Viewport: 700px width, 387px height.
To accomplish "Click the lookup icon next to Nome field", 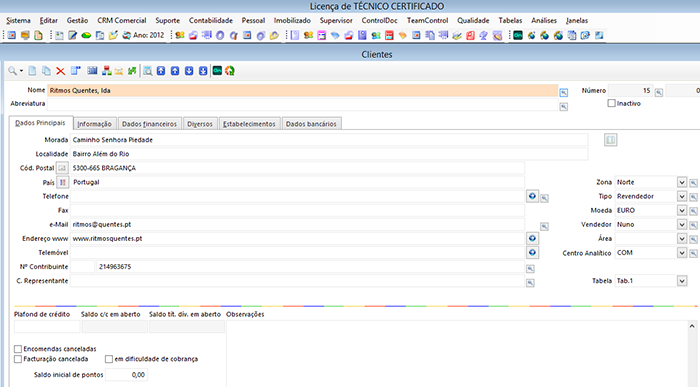I will (x=564, y=92).
